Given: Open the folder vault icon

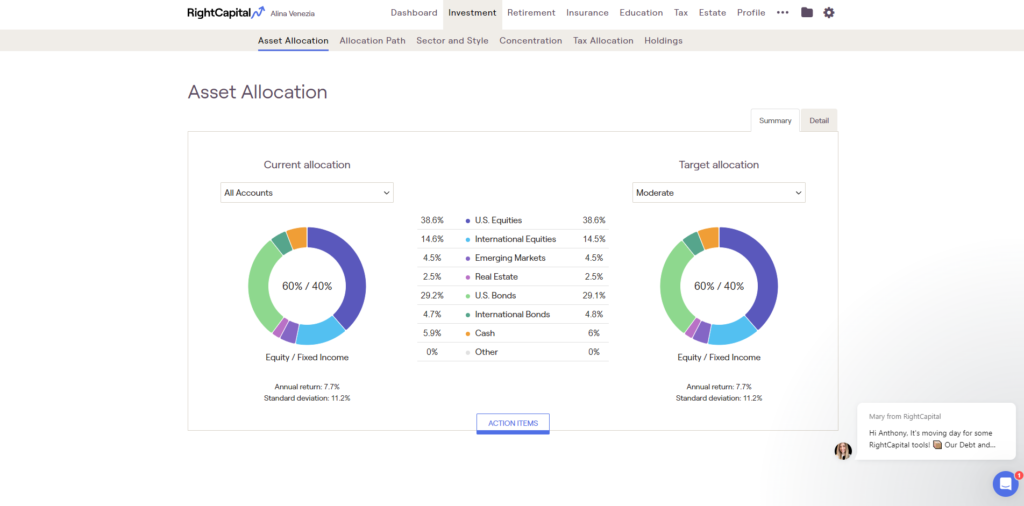Looking at the screenshot, I should coord(807,13).
